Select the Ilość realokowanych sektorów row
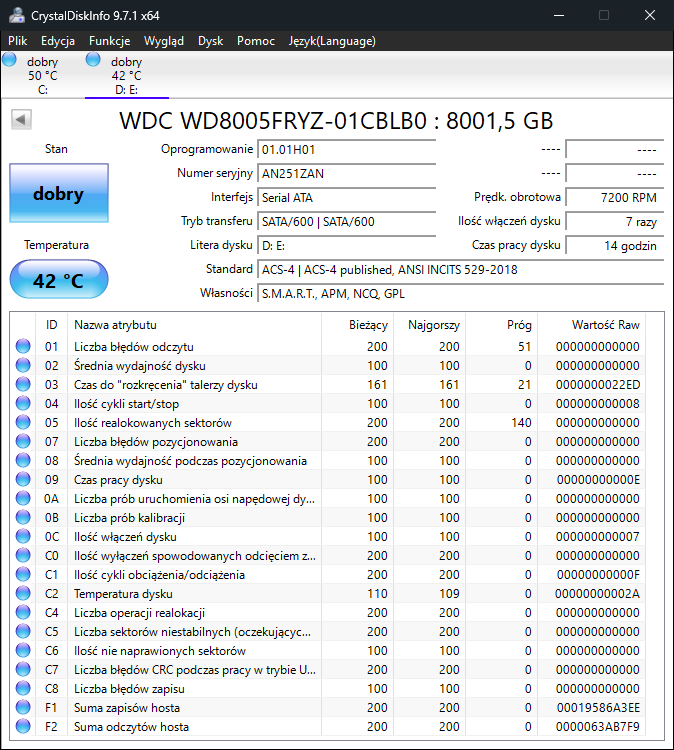 coord(328,422)
